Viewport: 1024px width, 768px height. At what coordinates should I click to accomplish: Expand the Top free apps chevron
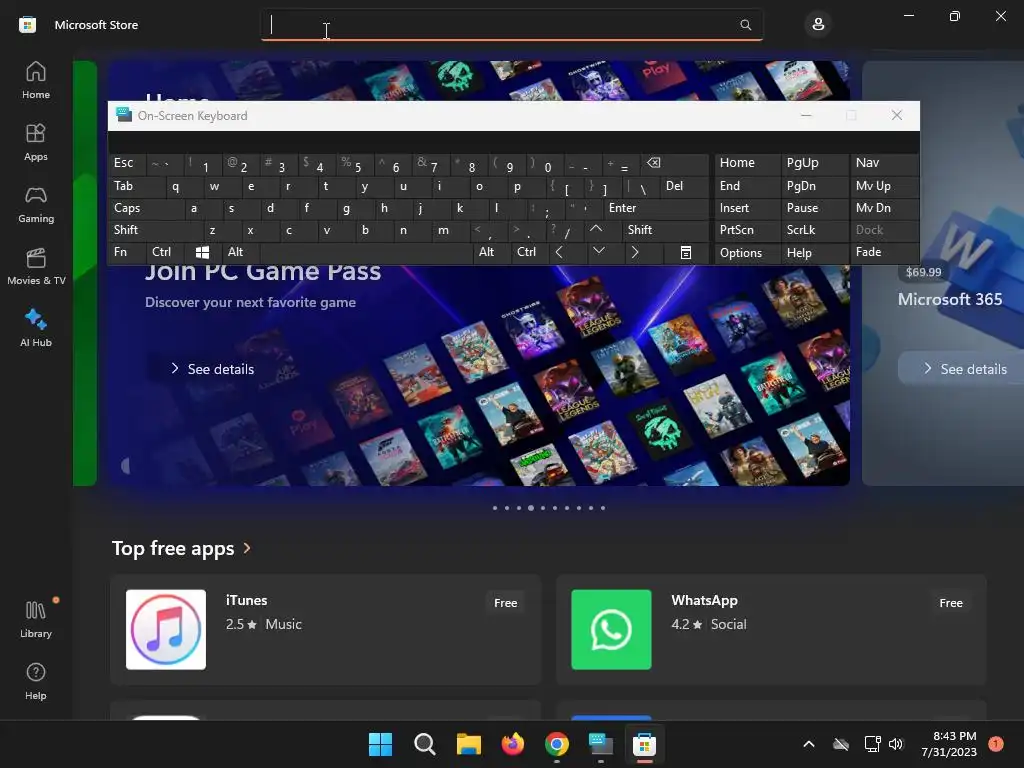click(247, 548)
